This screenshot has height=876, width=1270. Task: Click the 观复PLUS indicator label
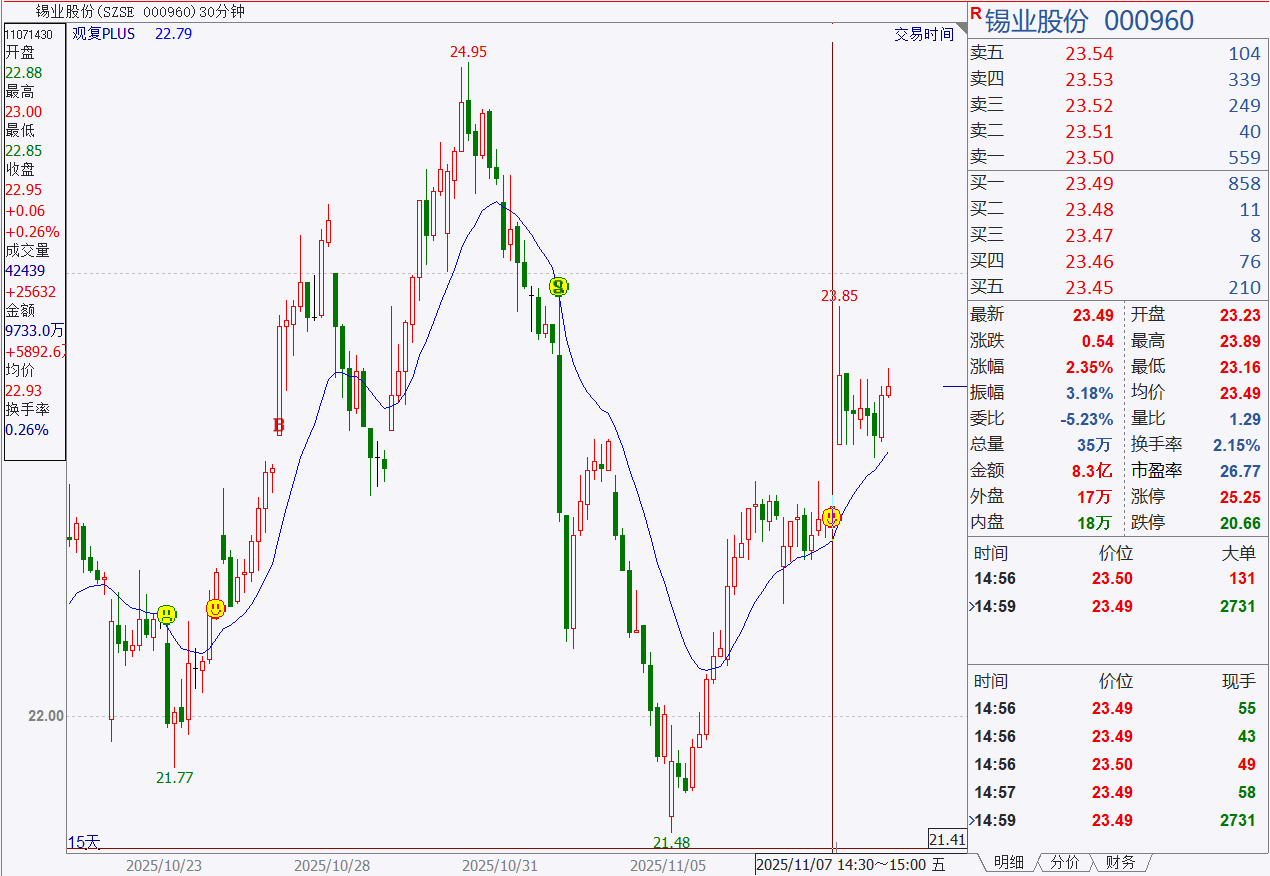pos(103,34)
